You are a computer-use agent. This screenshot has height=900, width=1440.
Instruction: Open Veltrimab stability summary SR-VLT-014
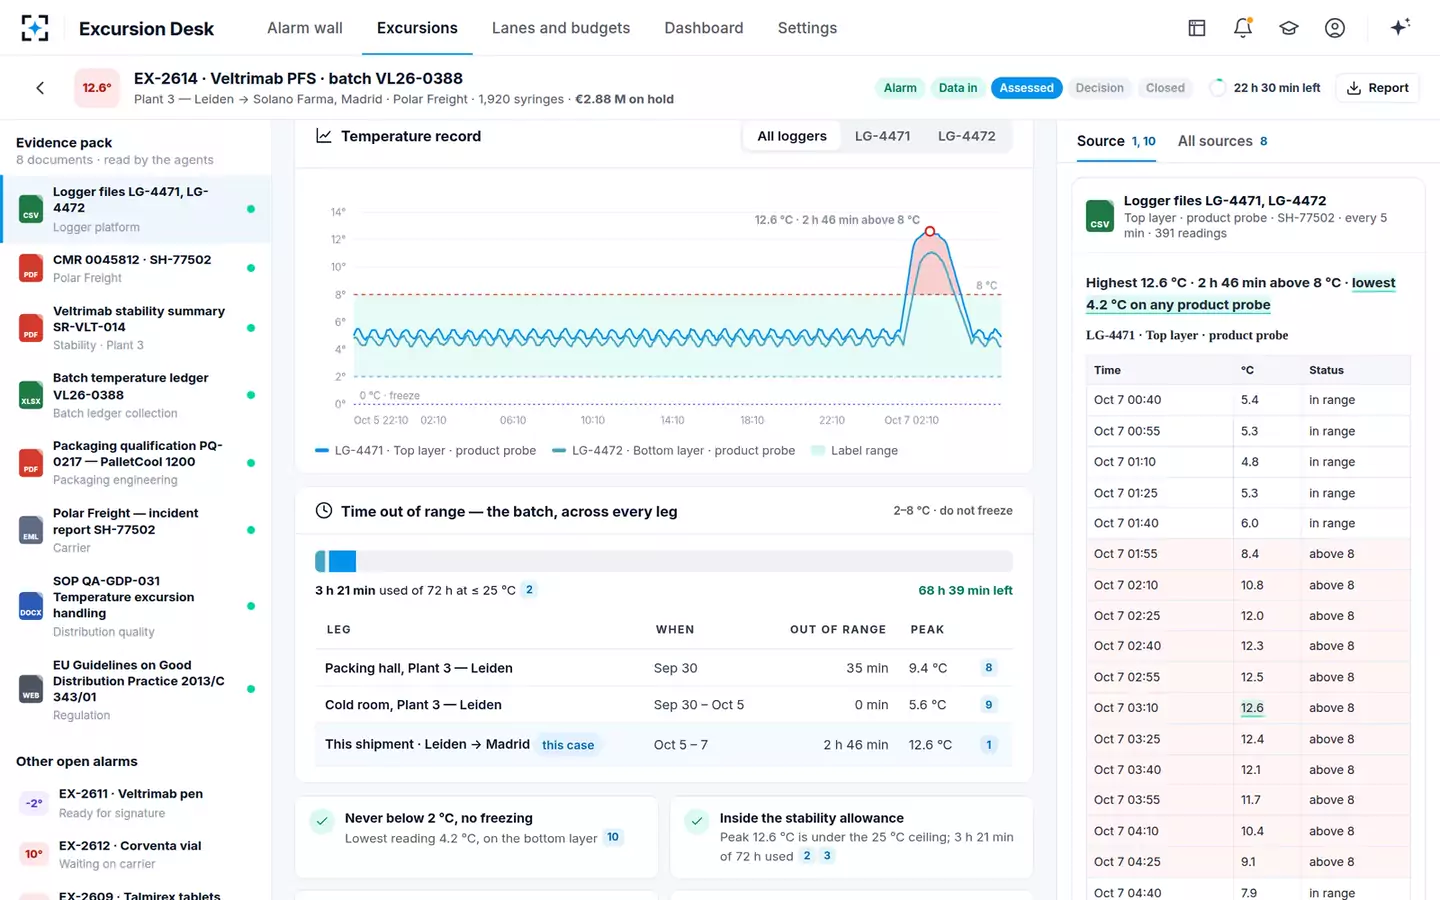click(x=136, y=328)
